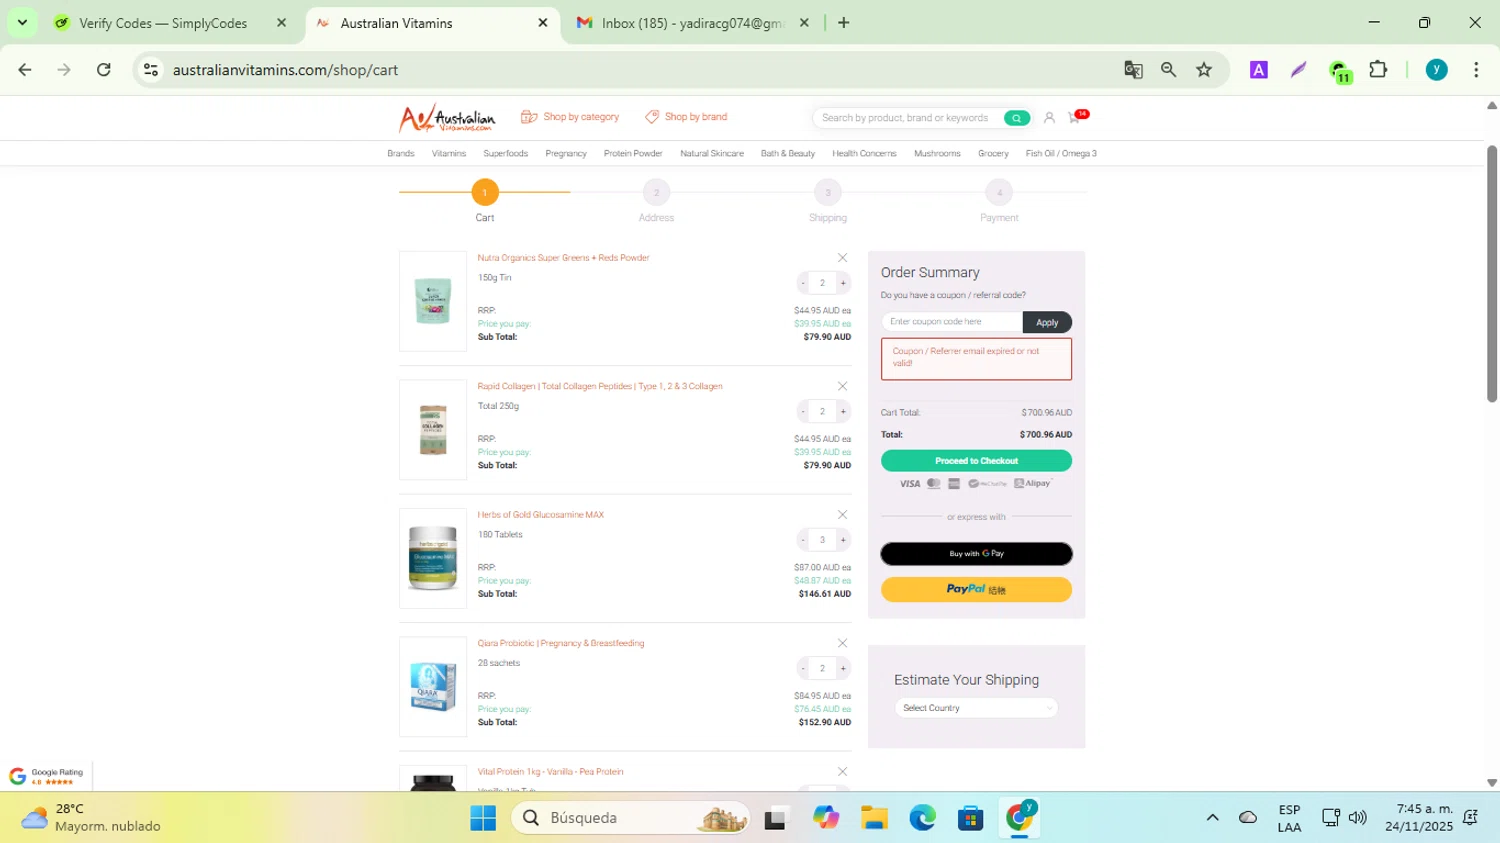Focus the product search field
Image resolution: width=1500 pixels, height=843 pixels.
point(910,118)
